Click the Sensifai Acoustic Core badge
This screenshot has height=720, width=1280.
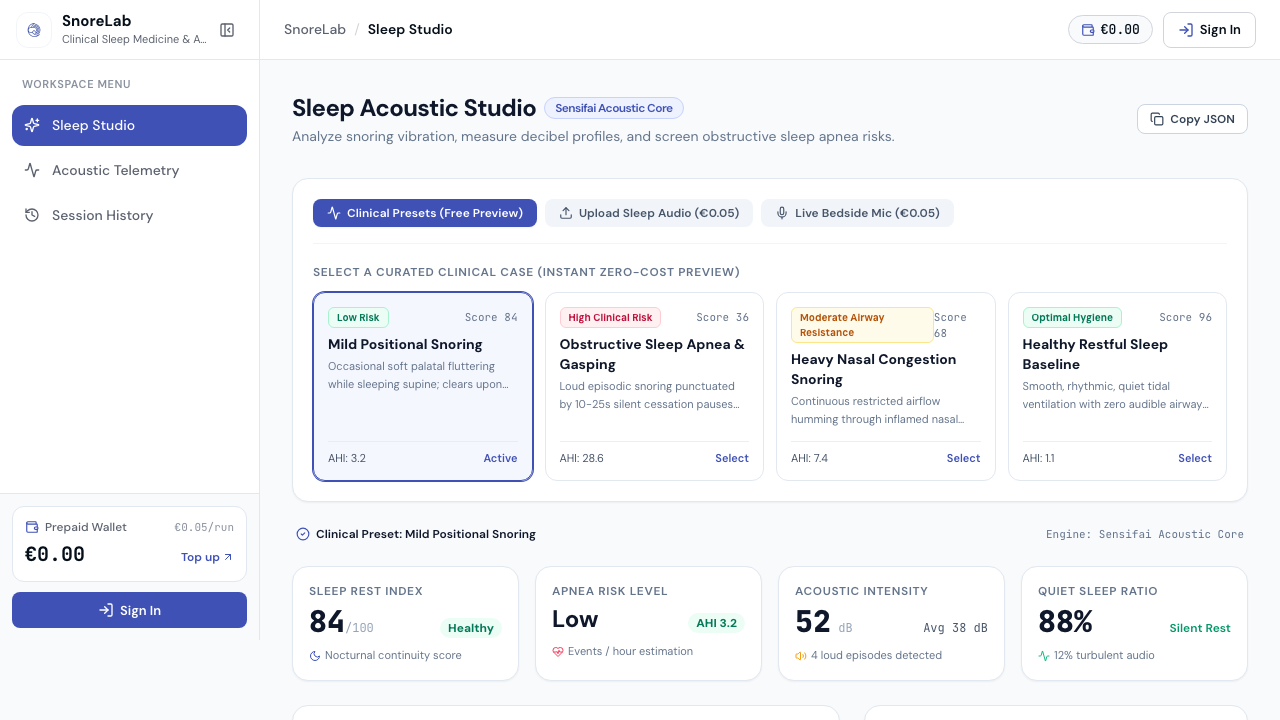[x=614, y=108]
